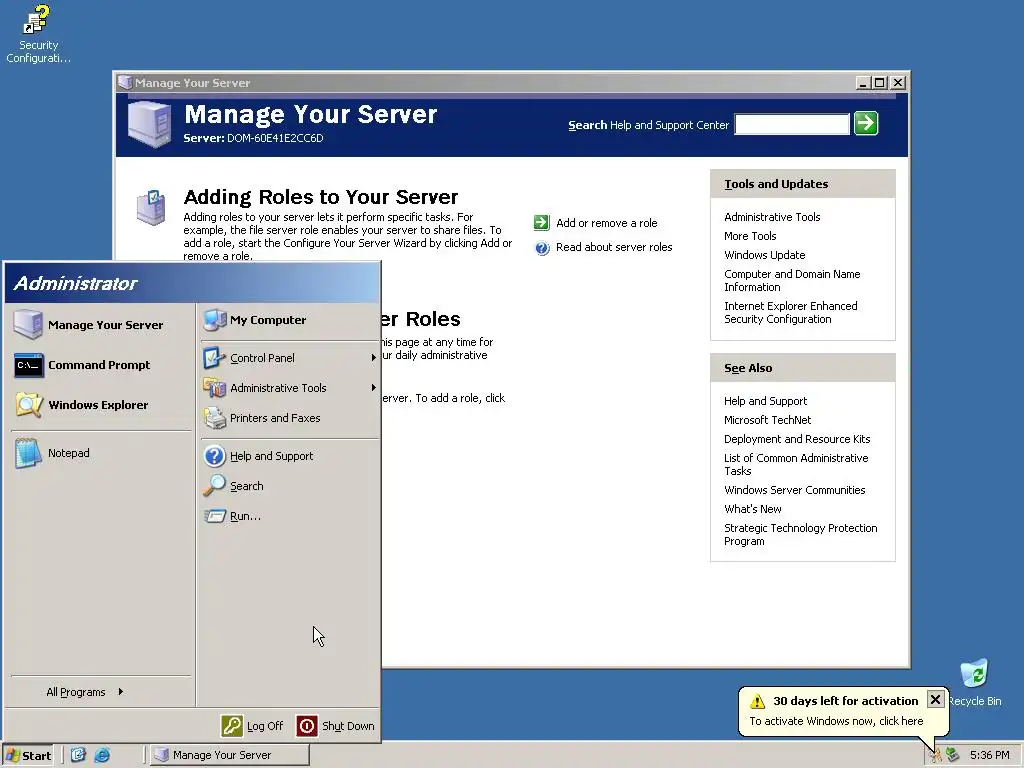
Task: Click Help and Support link under See Also
Action: (x=765, y=401)
